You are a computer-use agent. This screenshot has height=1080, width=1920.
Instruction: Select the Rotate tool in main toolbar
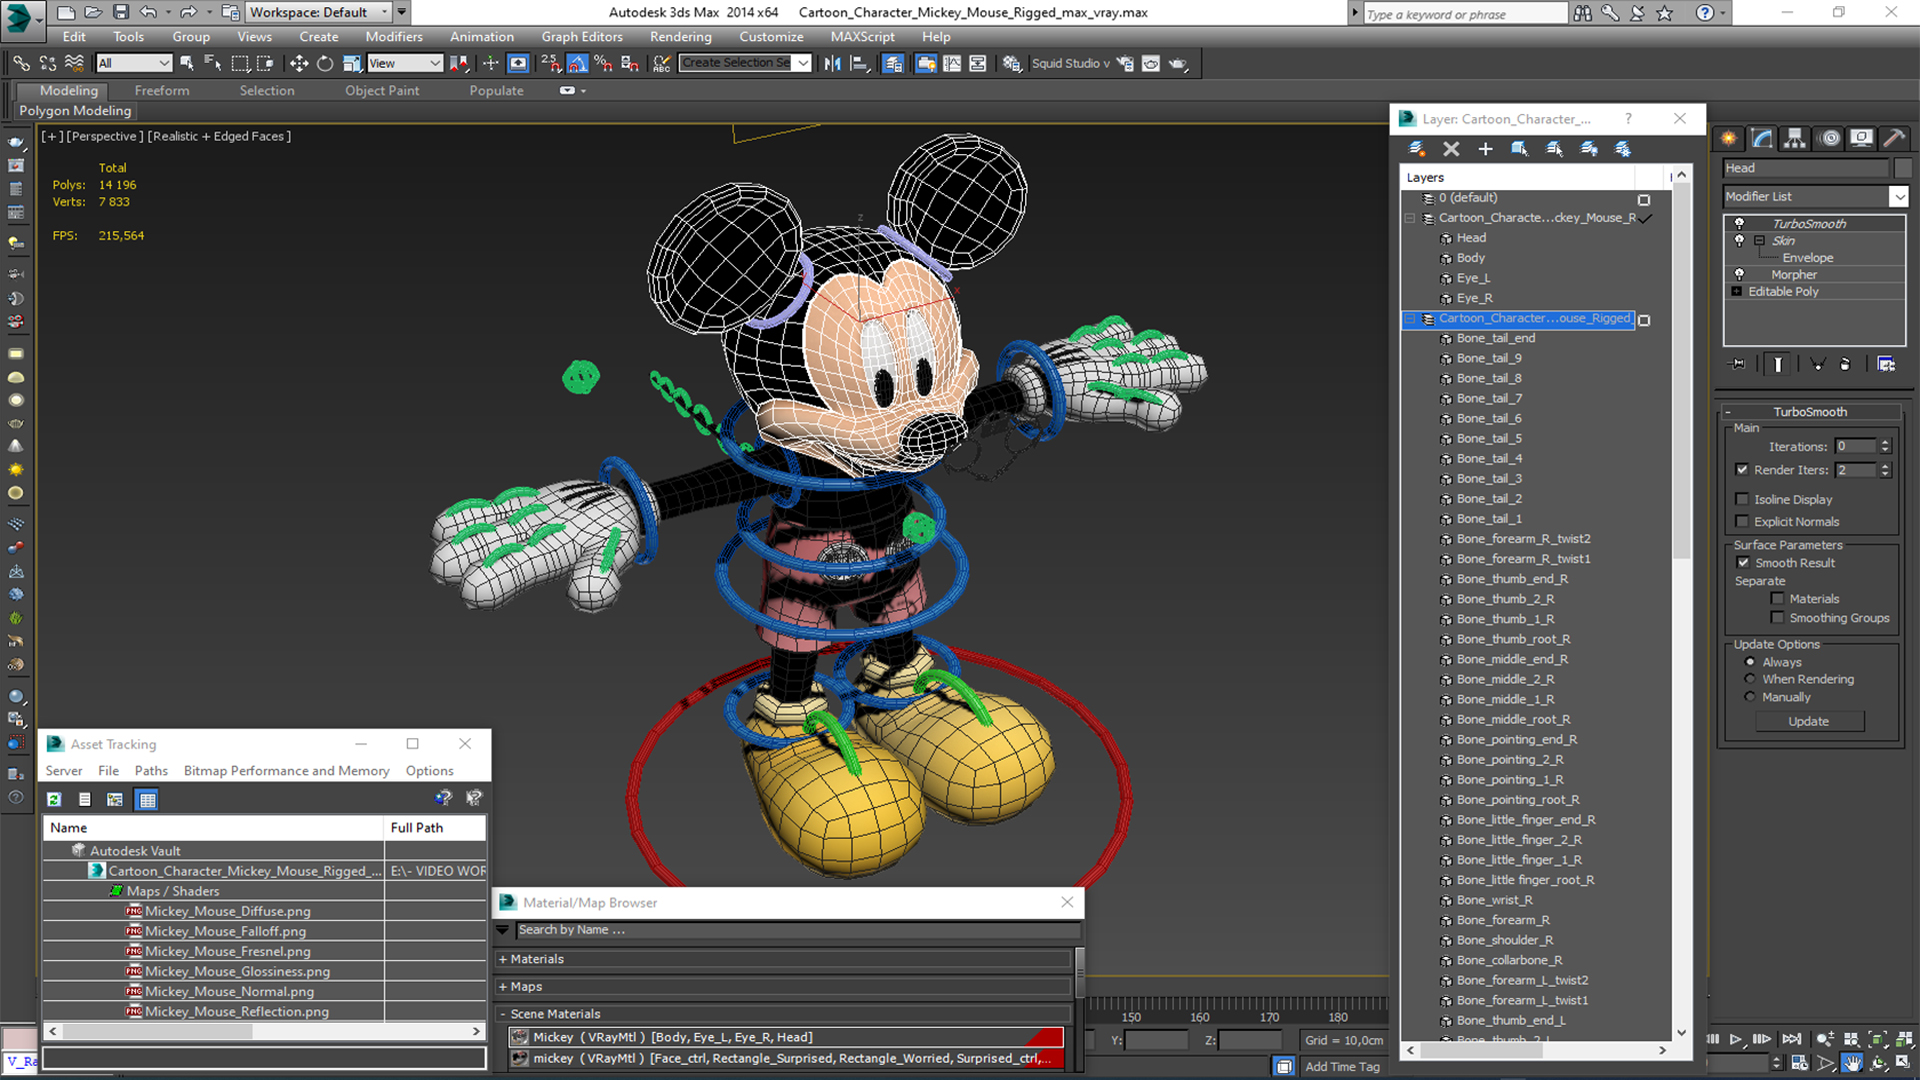325,63
